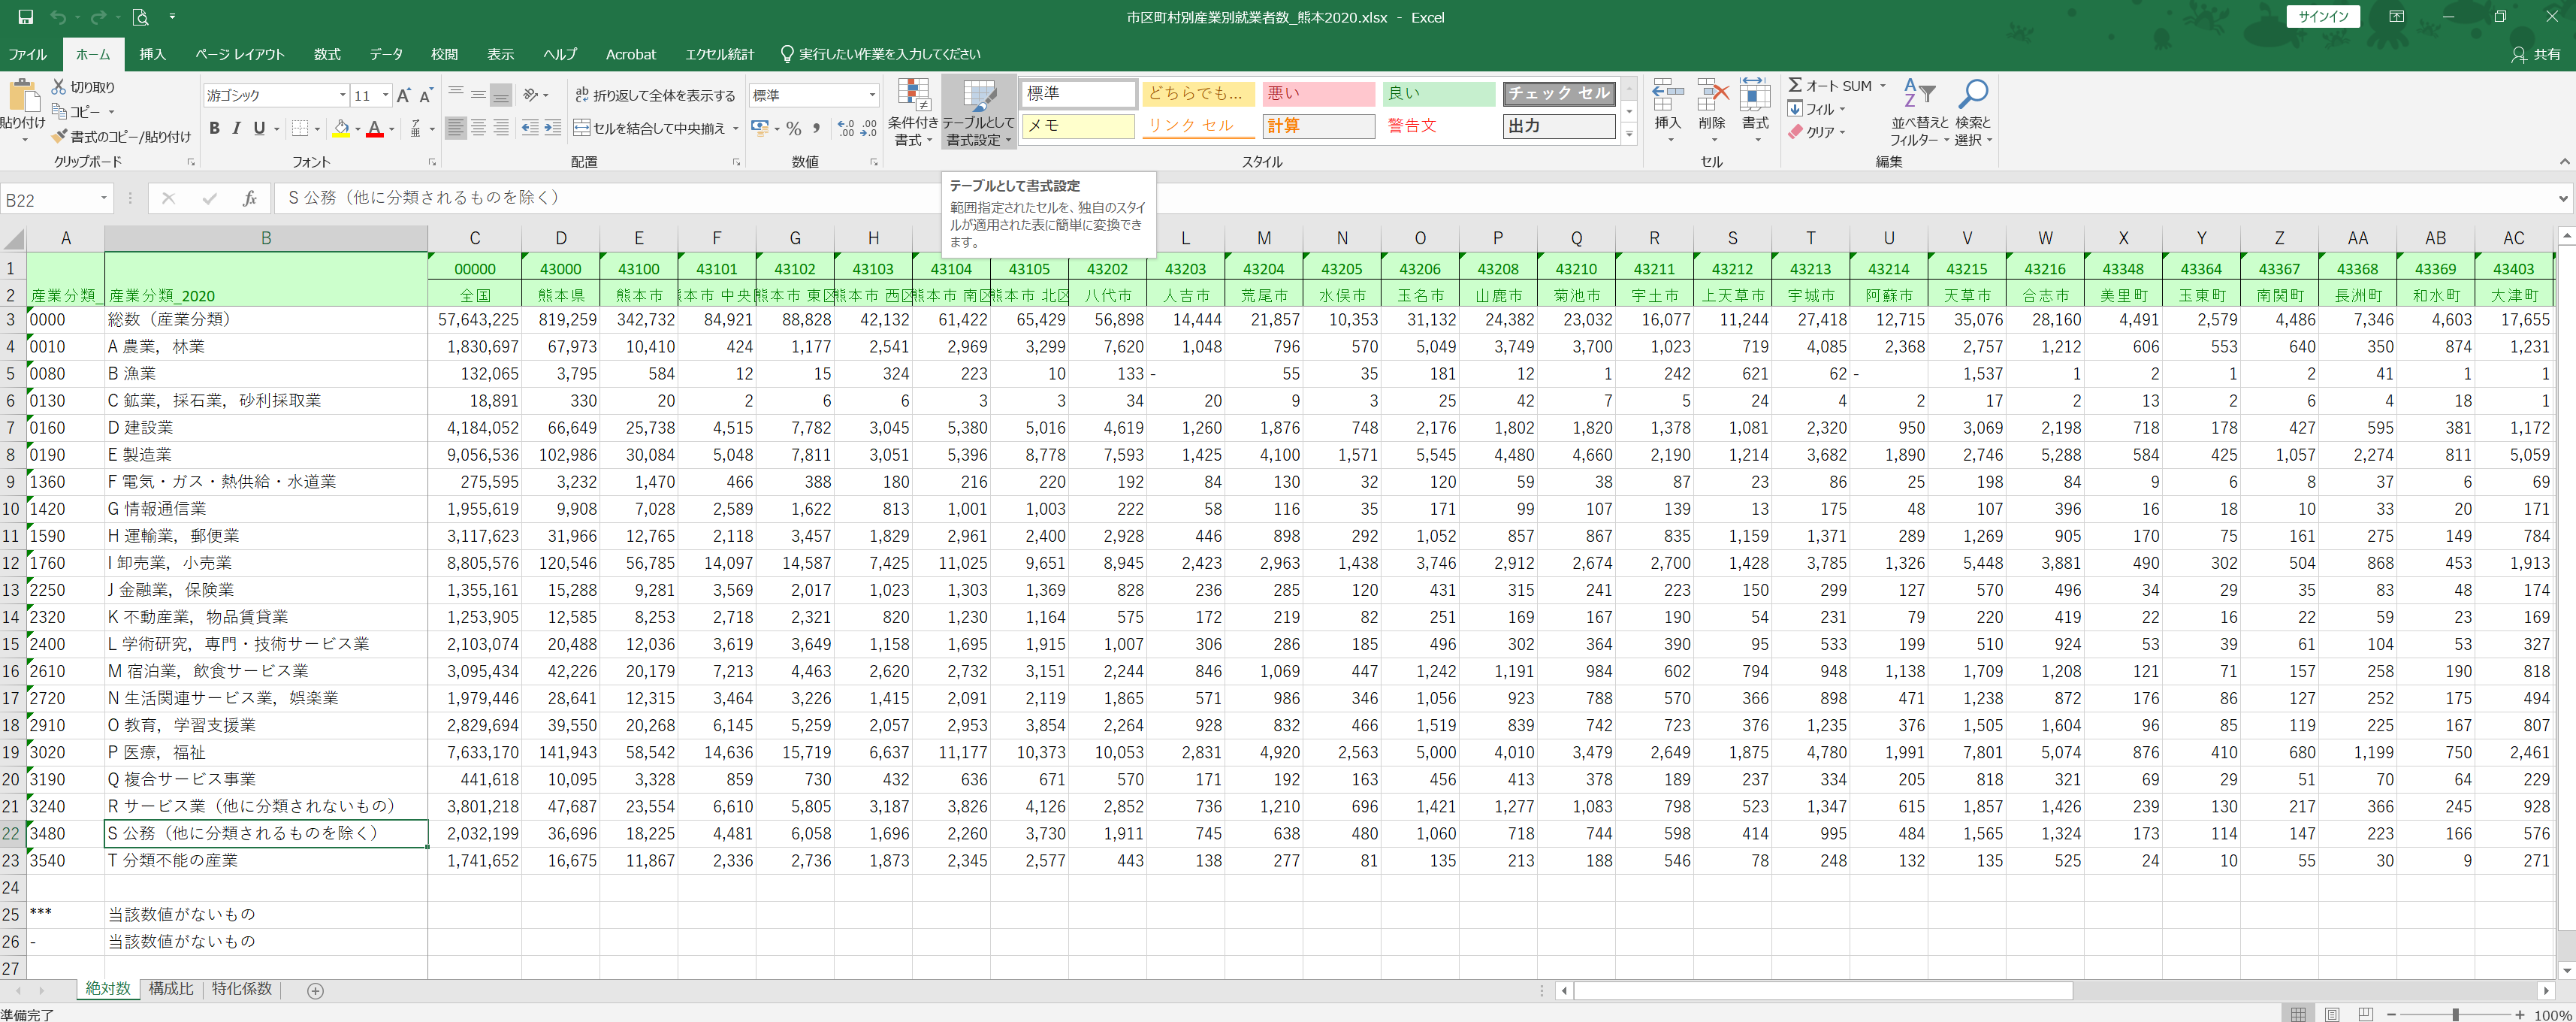Viewport: 2576px width, 1022px height.
Task: Click the Share (共有) button
Action: (2538, 54)
